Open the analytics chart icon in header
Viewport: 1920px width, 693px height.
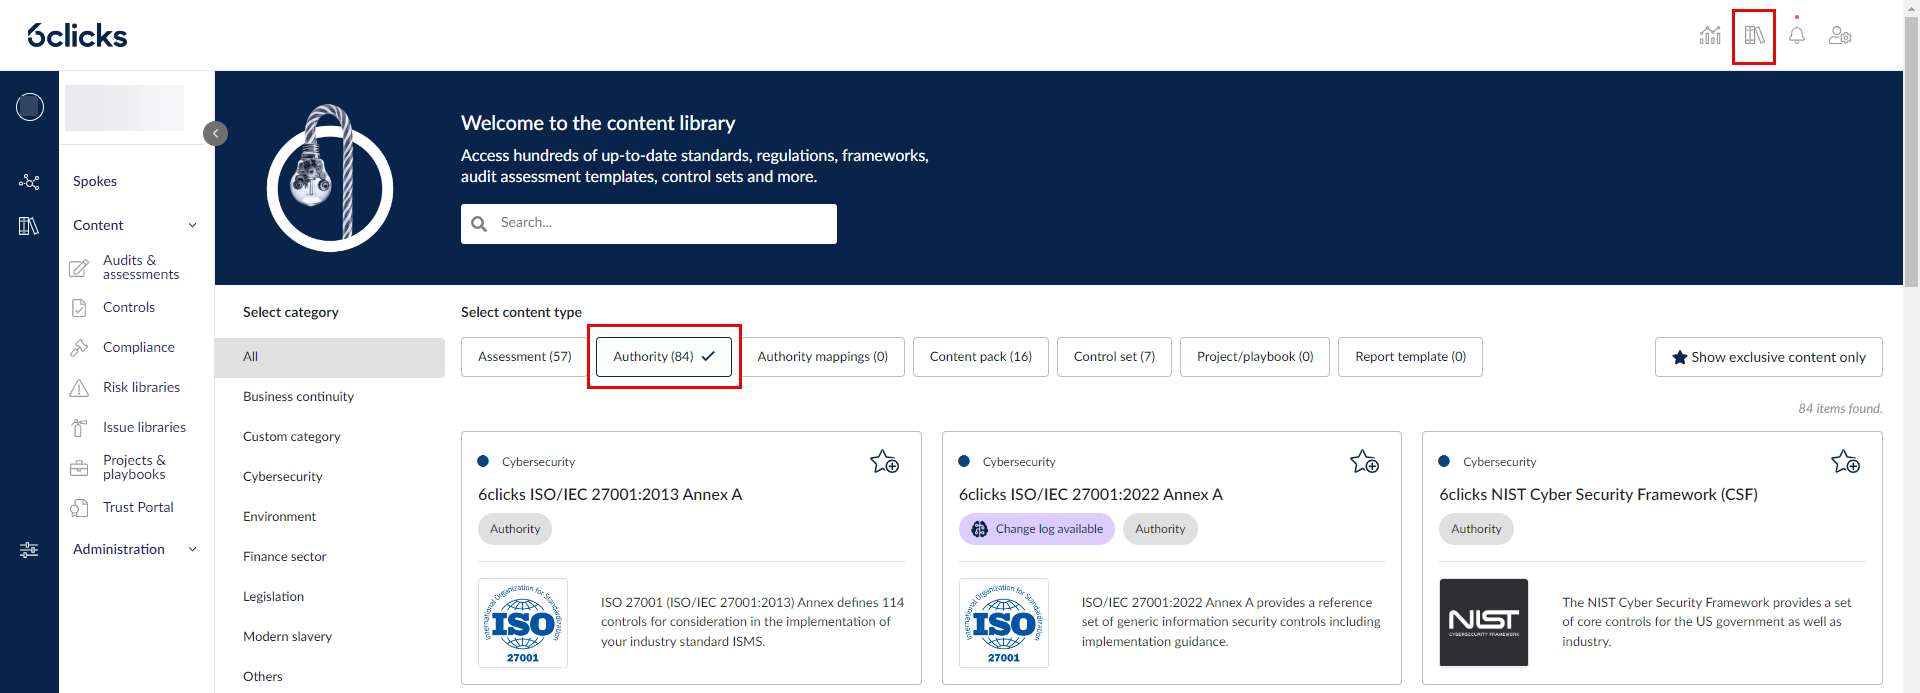[1710, 36]
